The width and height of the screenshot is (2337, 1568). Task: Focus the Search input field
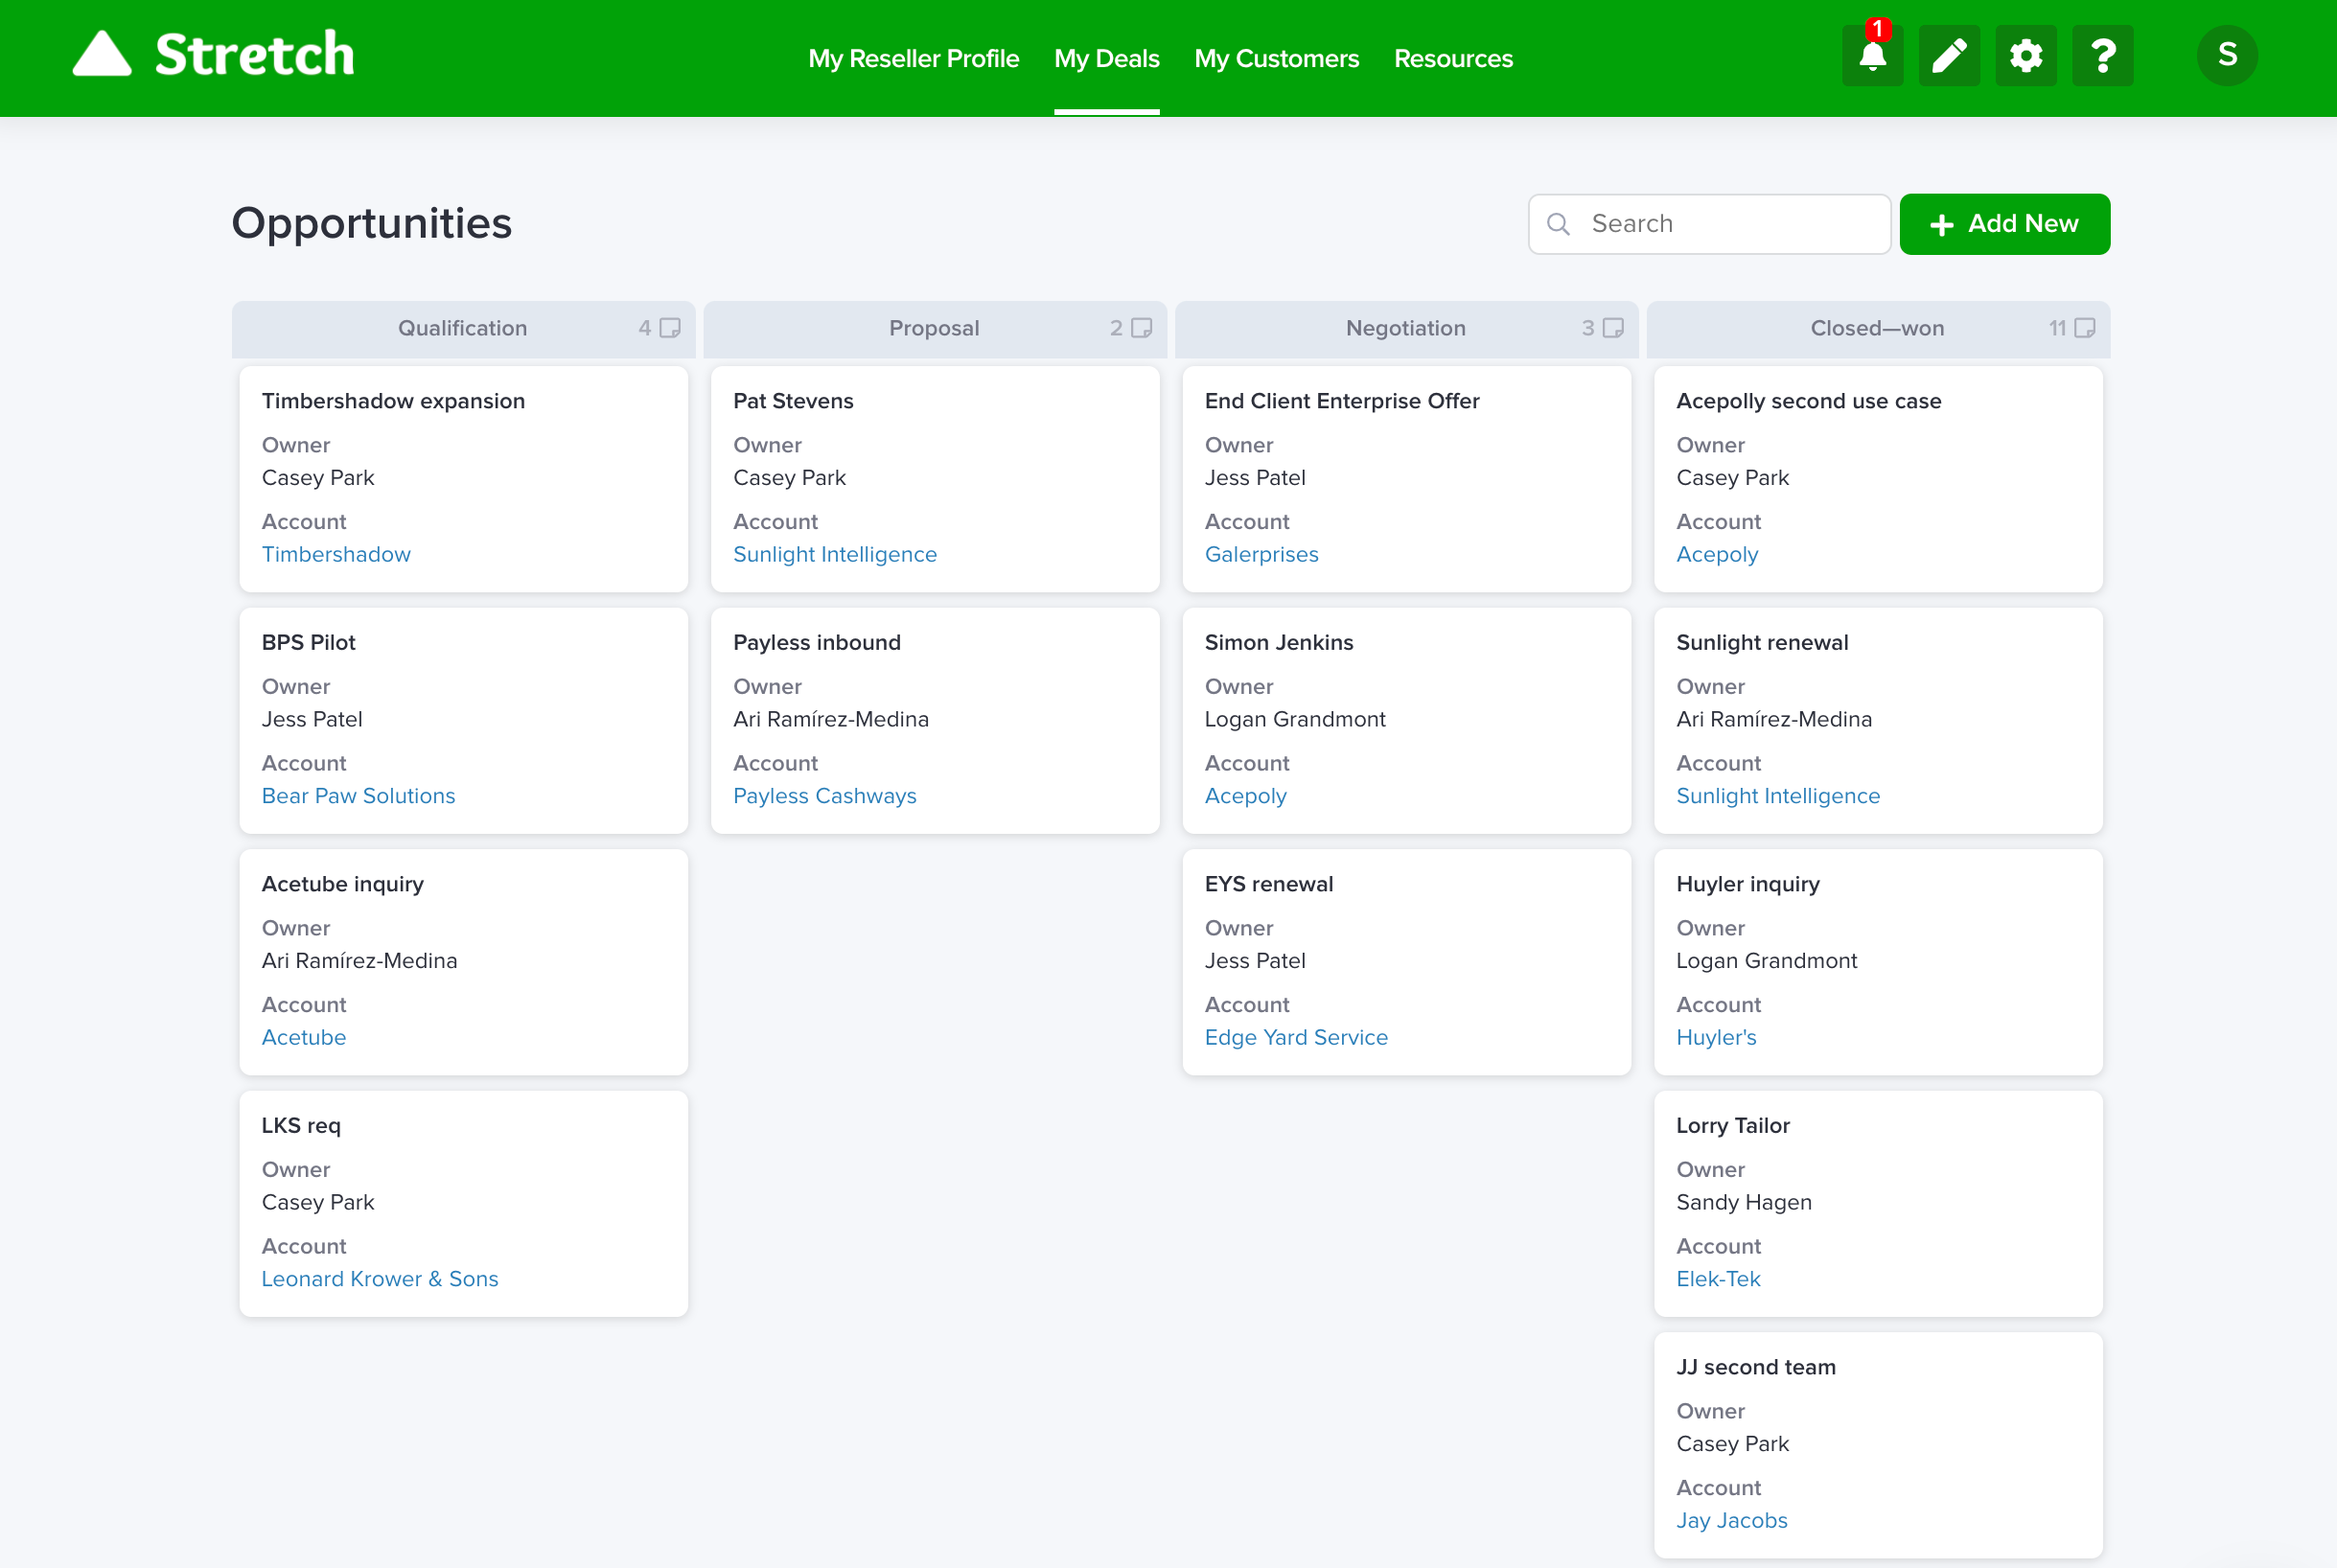(x=1709, y=224)
